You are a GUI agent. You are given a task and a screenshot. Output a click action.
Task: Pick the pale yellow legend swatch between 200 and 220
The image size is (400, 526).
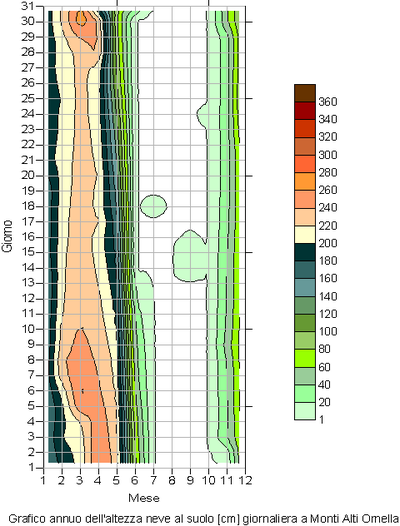click(305, 234)
